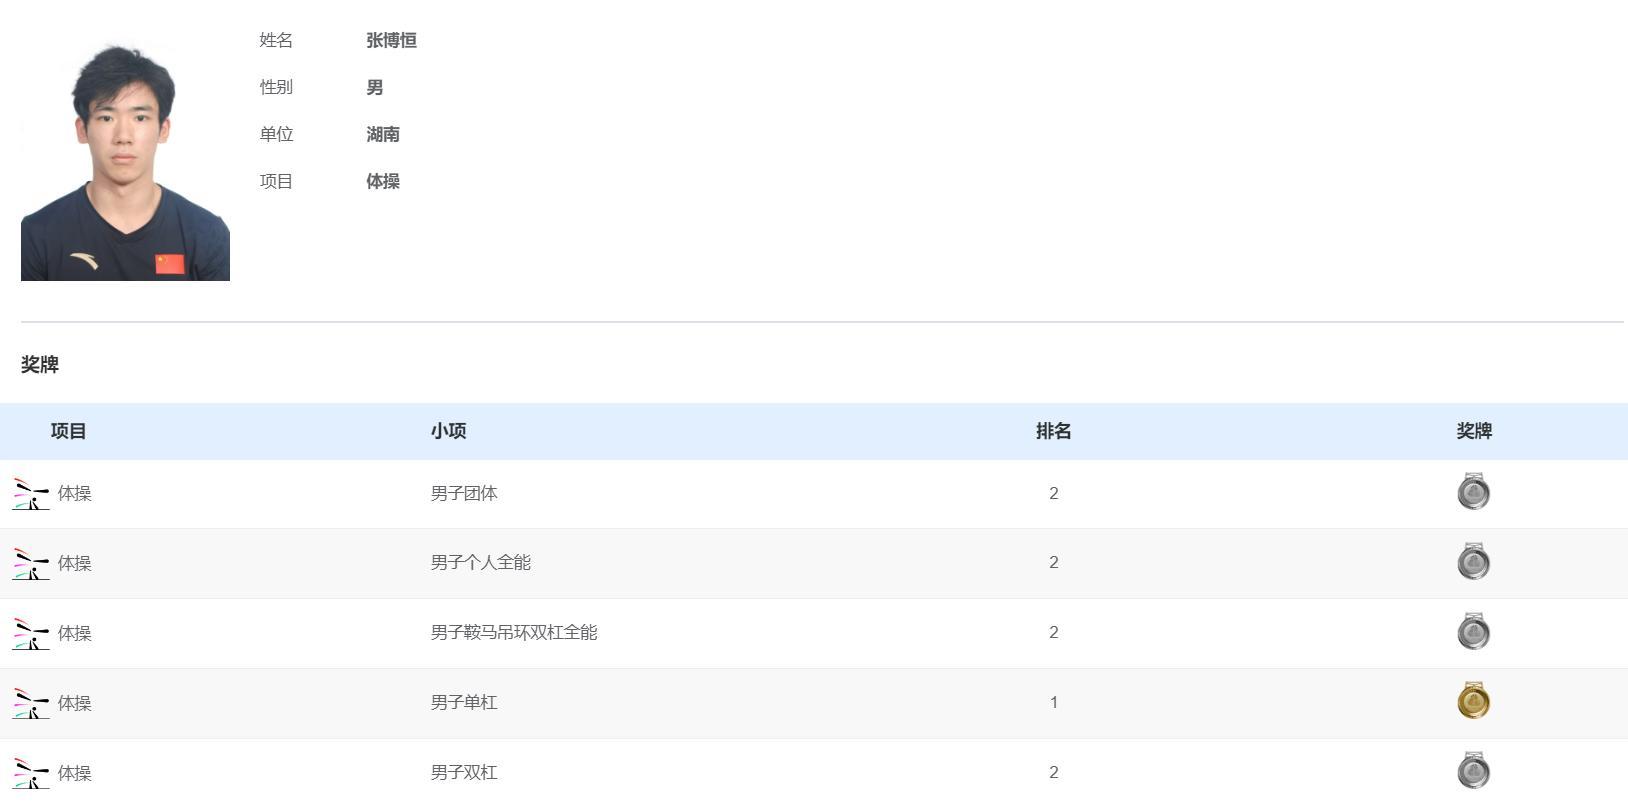Click the gold medal for 男子单杠

point(1473,702)
